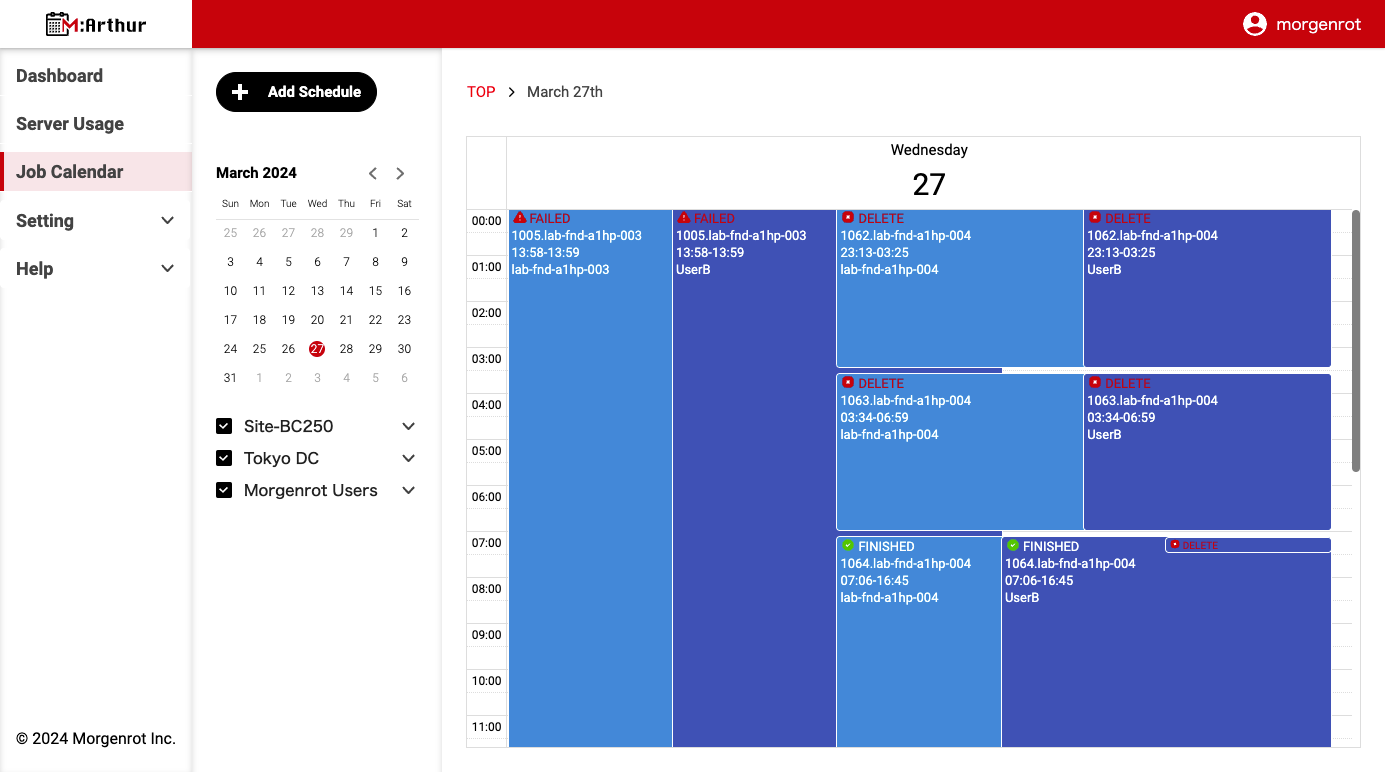Viewport: 1385px width, 772px height.
Task: Click the plus icon on Add Schedule
Action: (x=240, y=92)
